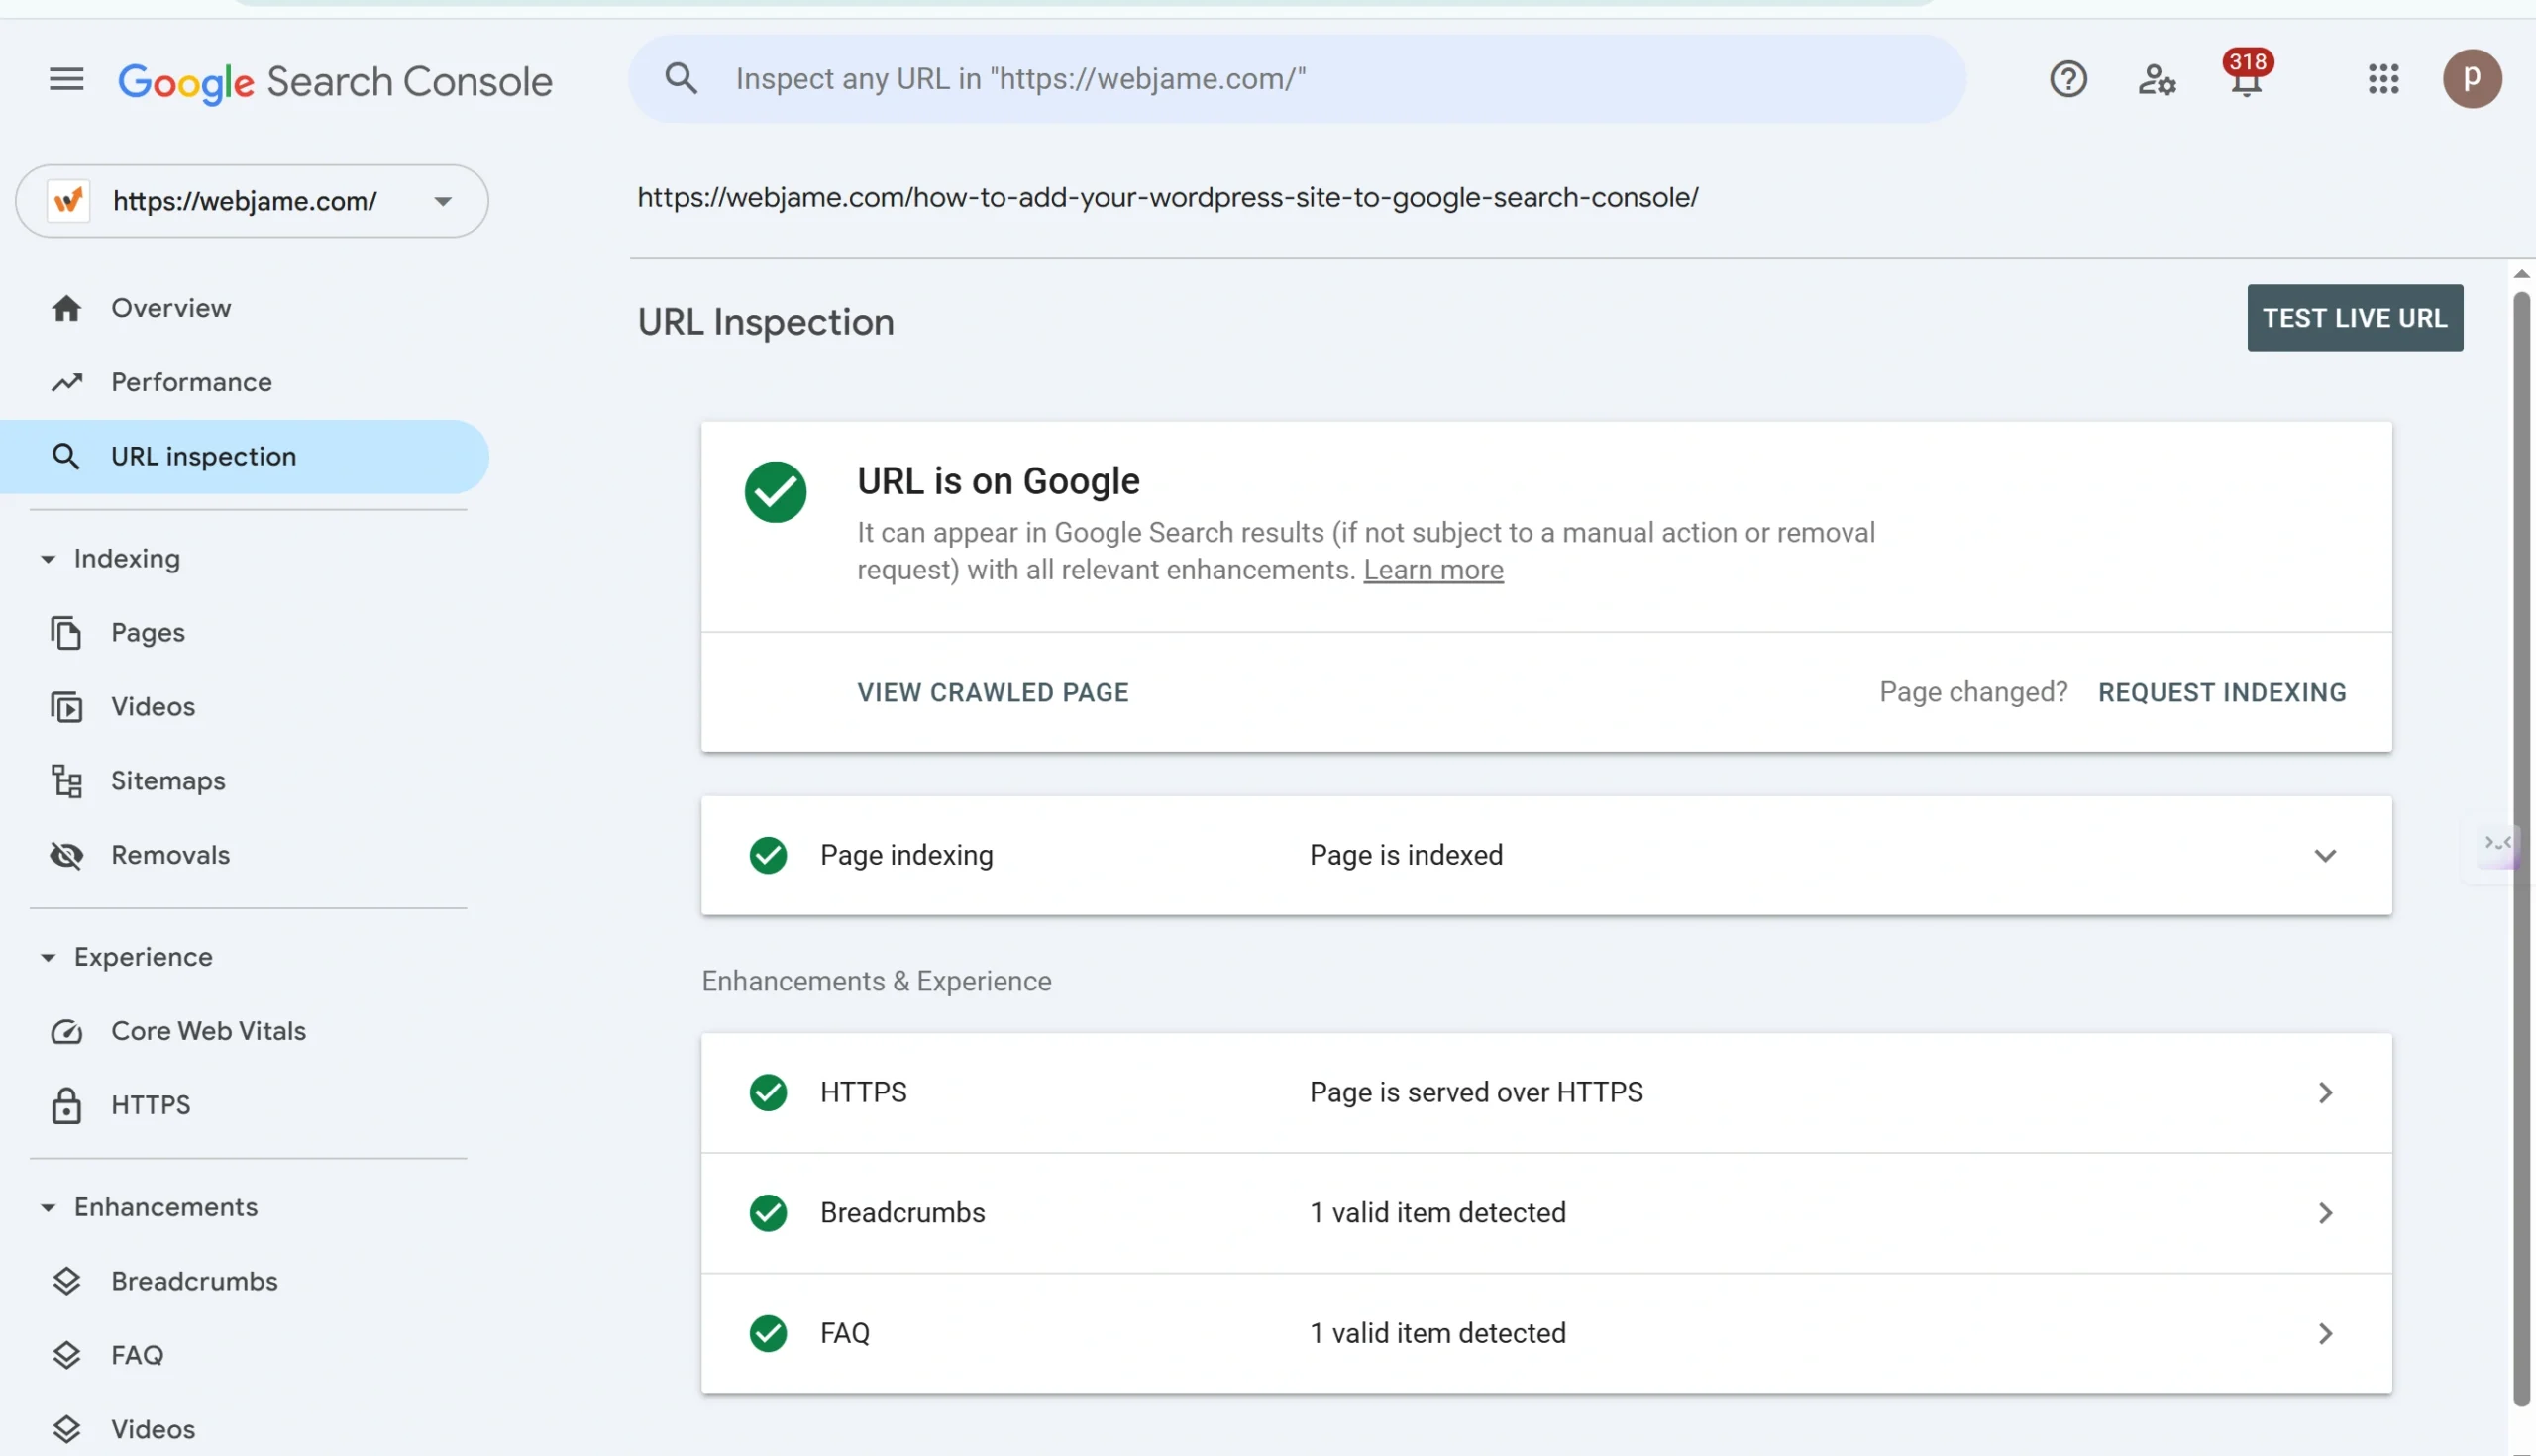Click the Videos layers icon under Enhancements
The image size is (2536, 1456).
point(66,1429)
